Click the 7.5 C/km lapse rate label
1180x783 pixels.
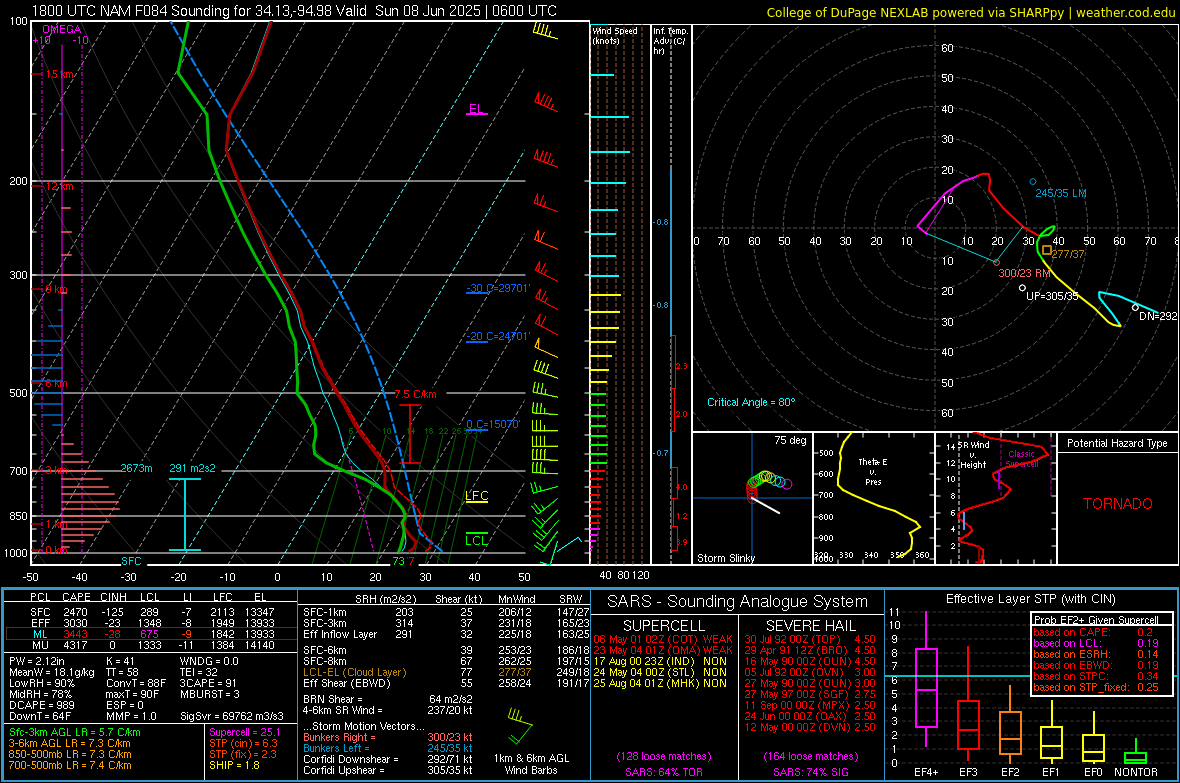tap(415, 395)
